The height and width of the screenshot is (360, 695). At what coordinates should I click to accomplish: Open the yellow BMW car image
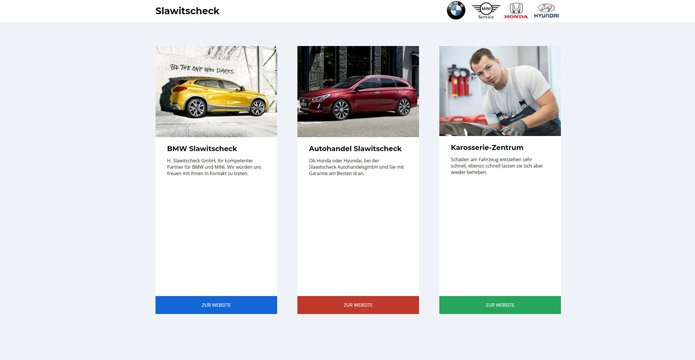(x=216, y=91)
